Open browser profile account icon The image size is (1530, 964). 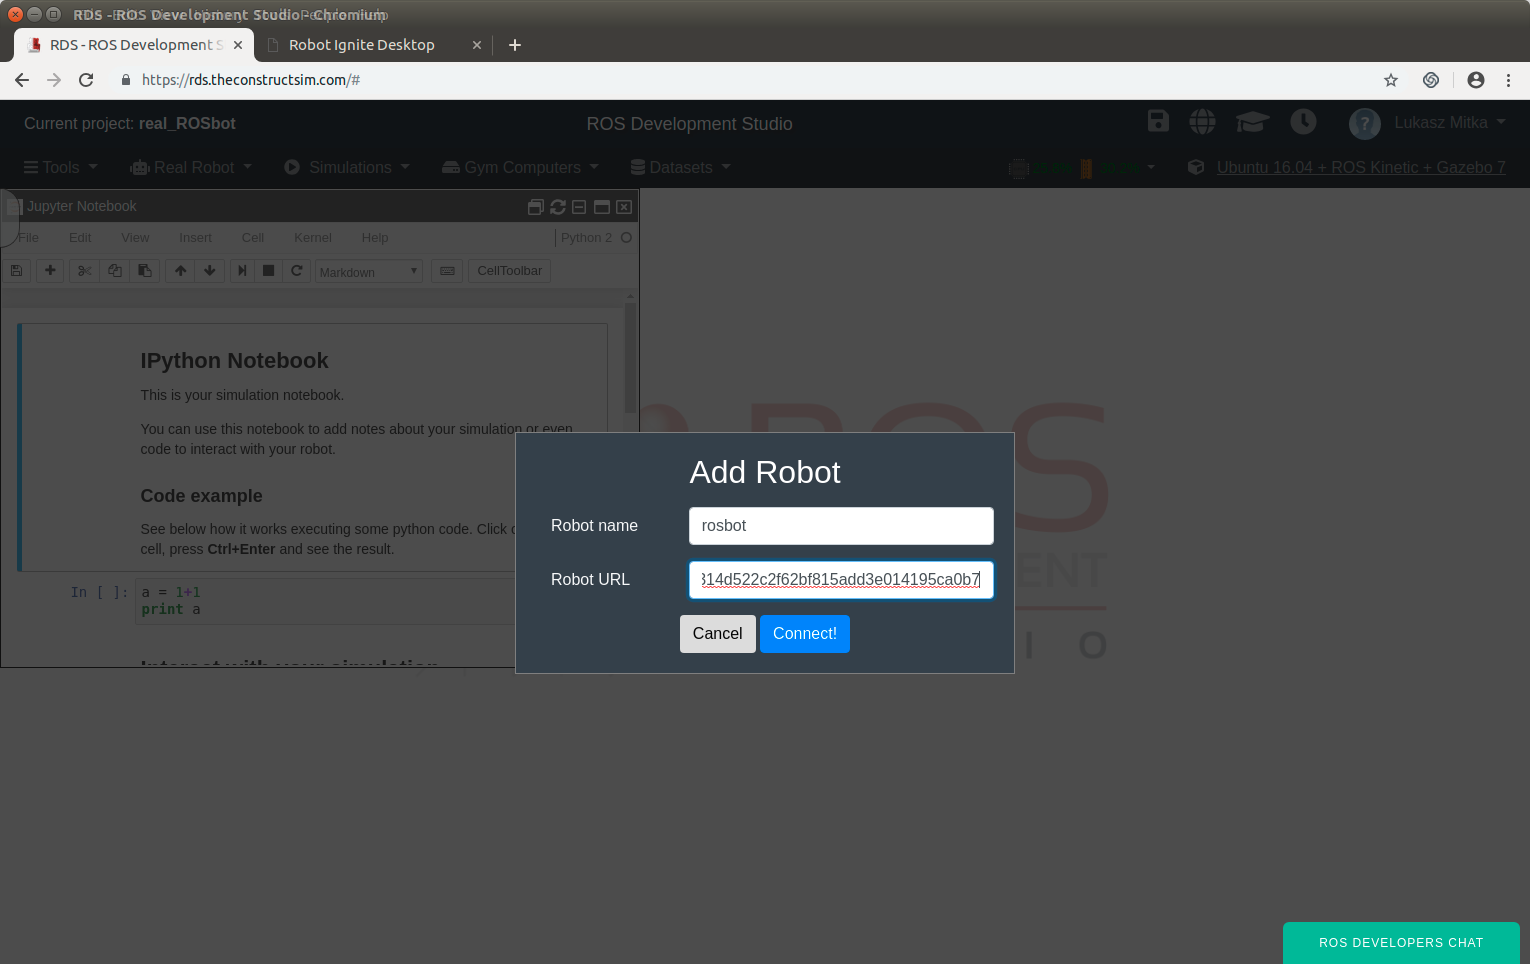tap(1476, 80)
